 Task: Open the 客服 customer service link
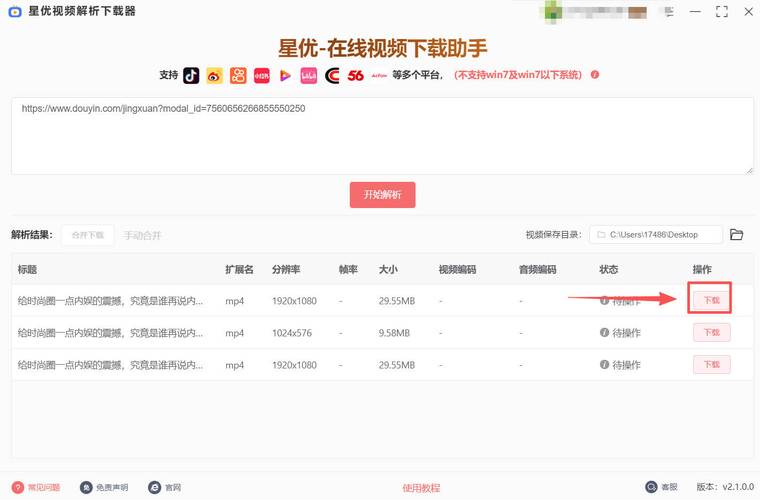click(669, 487)
